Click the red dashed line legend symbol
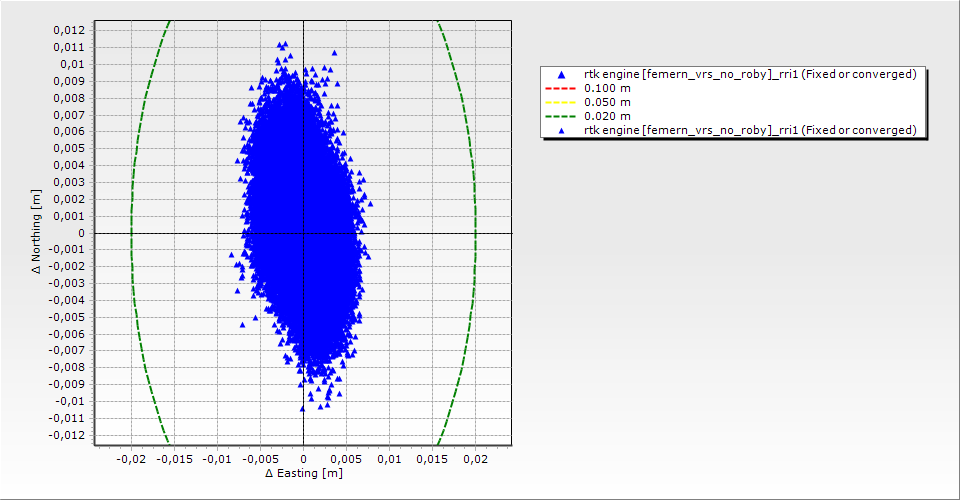 click(561, 89)
